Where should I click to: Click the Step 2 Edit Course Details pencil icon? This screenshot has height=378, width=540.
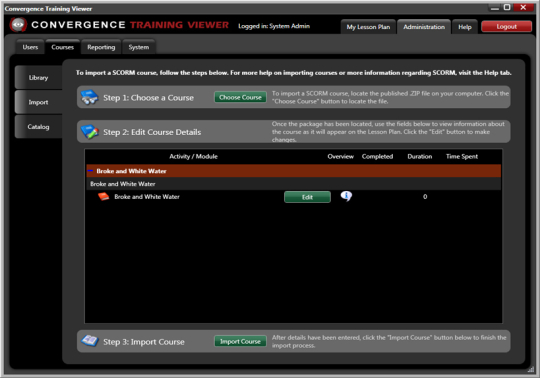(89, 132)
